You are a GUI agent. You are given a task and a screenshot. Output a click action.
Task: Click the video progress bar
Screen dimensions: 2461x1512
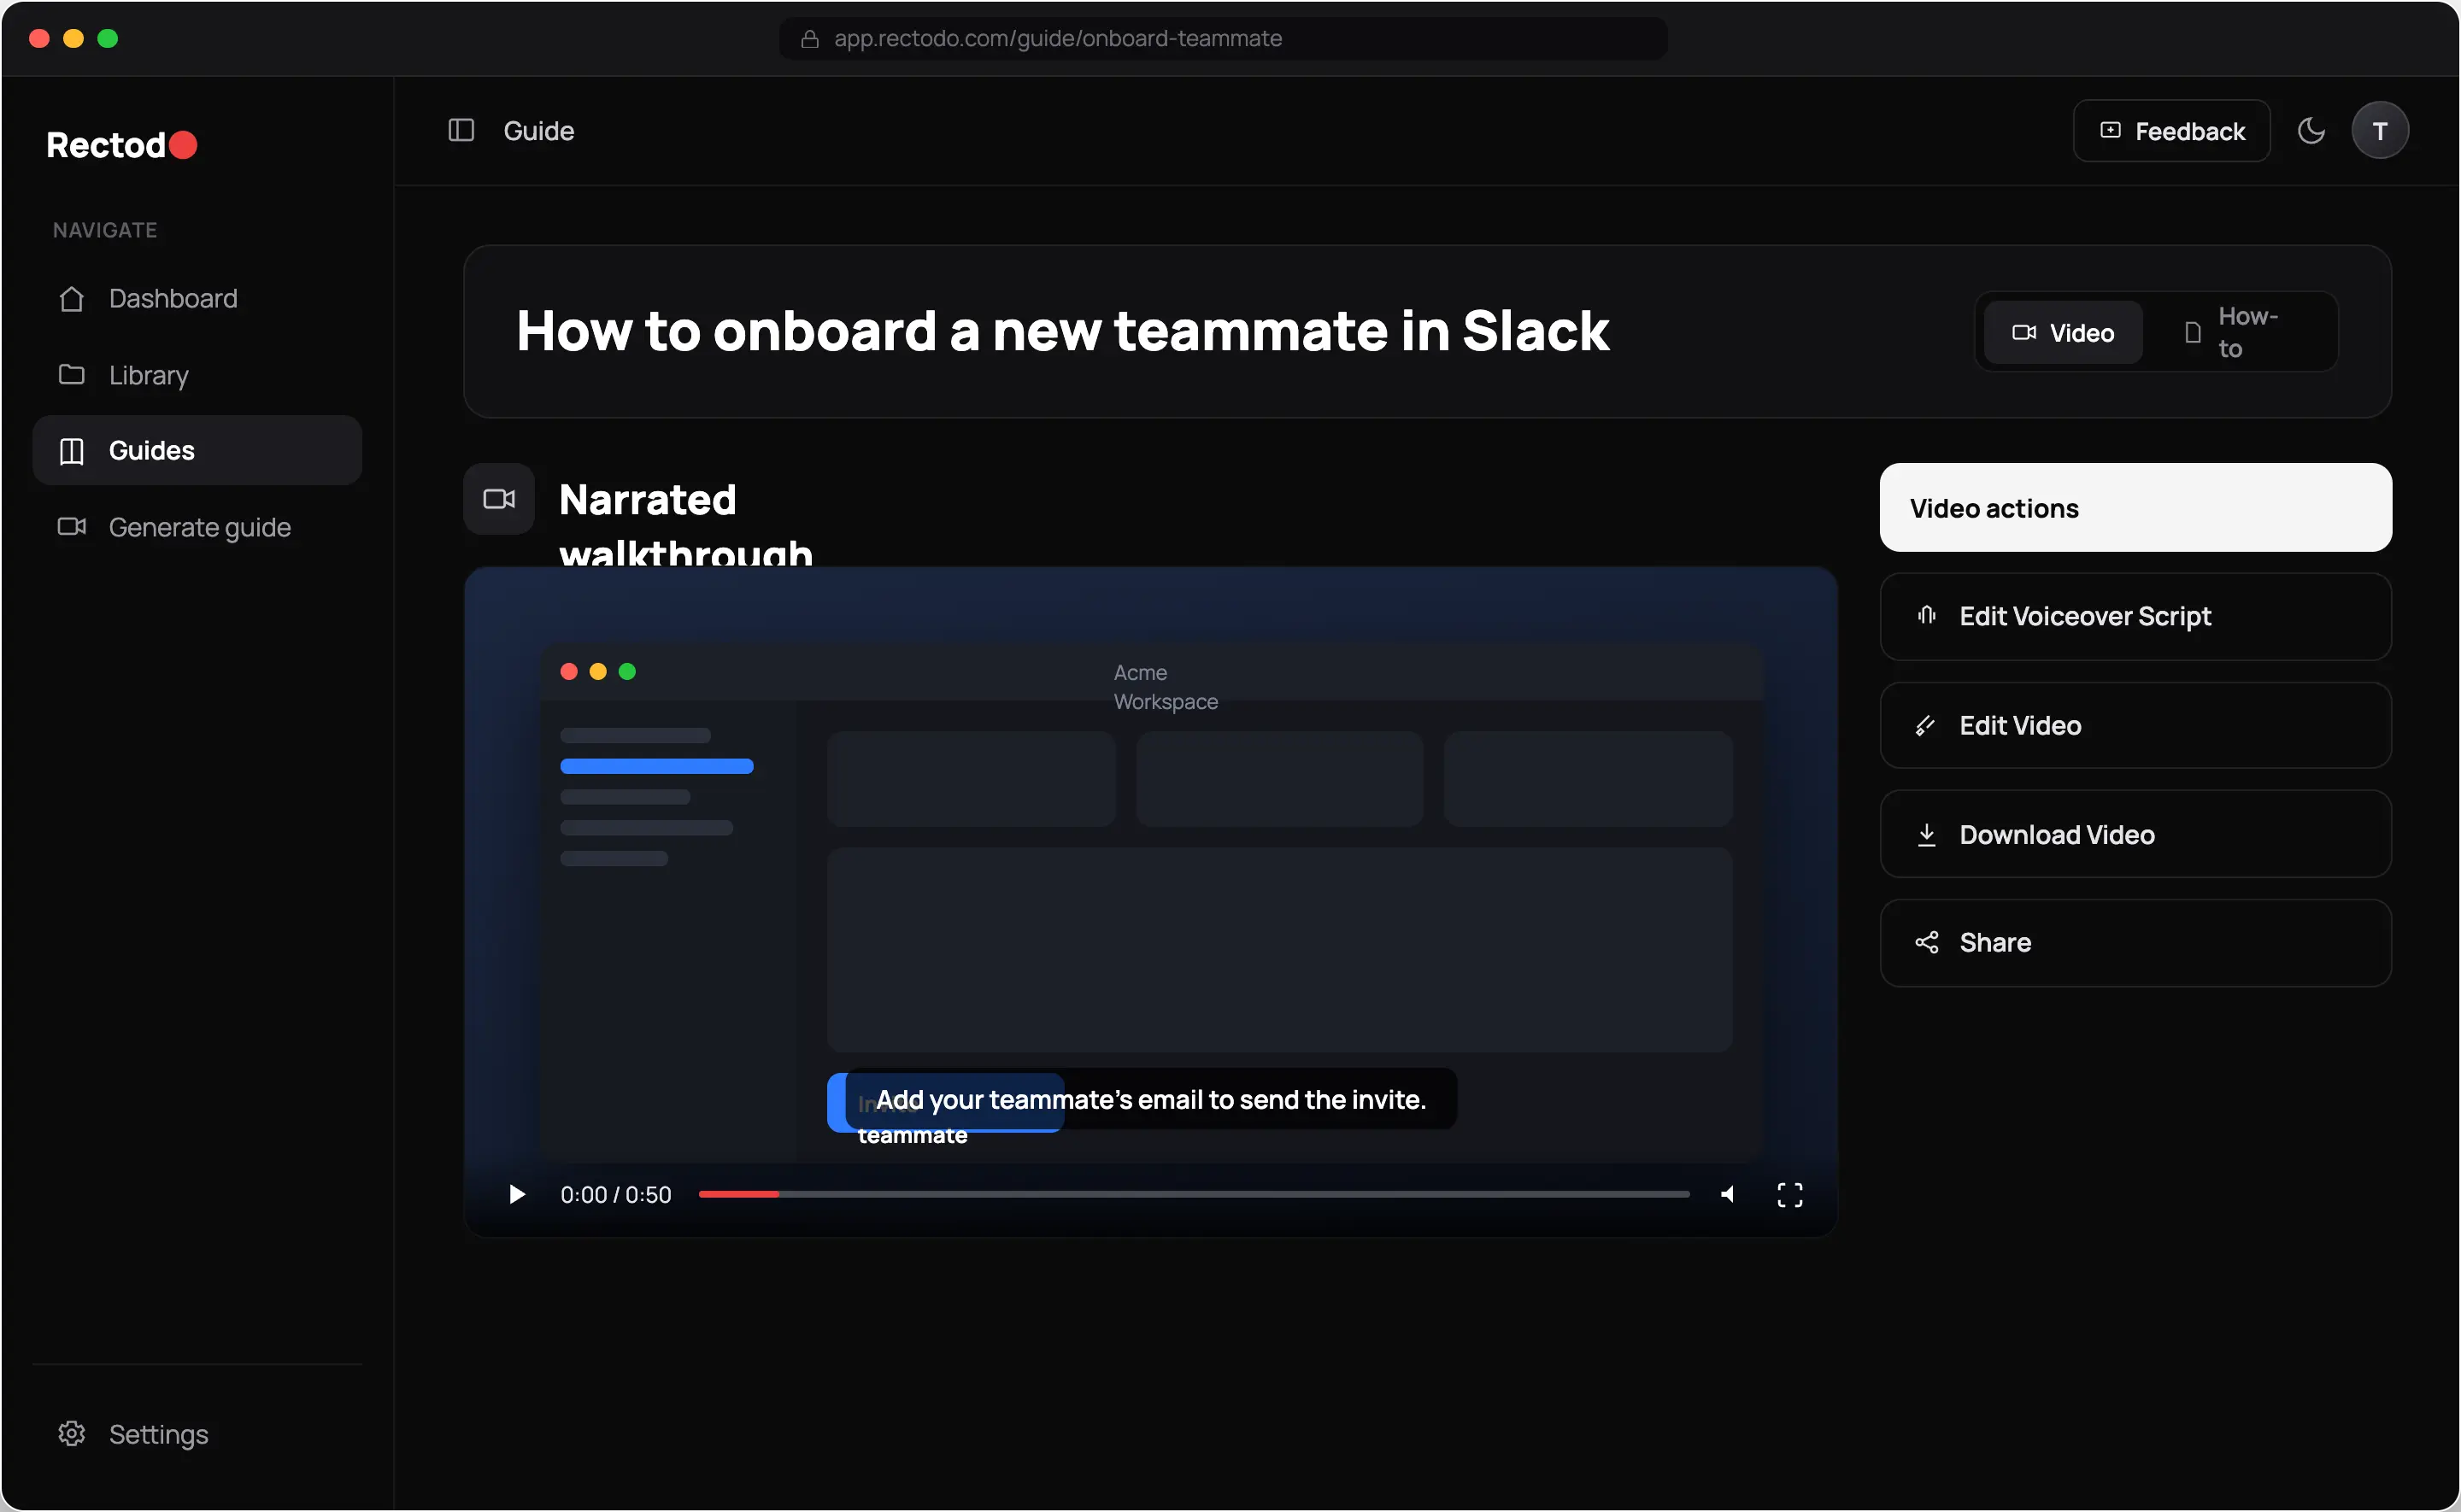tap(1193, 1194)
